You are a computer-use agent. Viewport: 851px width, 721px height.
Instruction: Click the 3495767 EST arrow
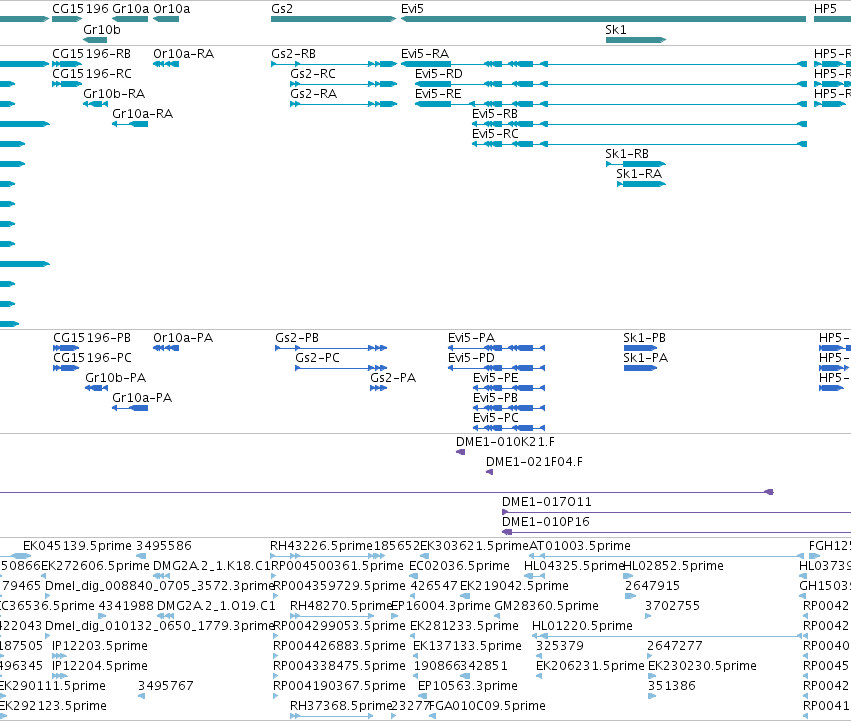click(142, 697)
